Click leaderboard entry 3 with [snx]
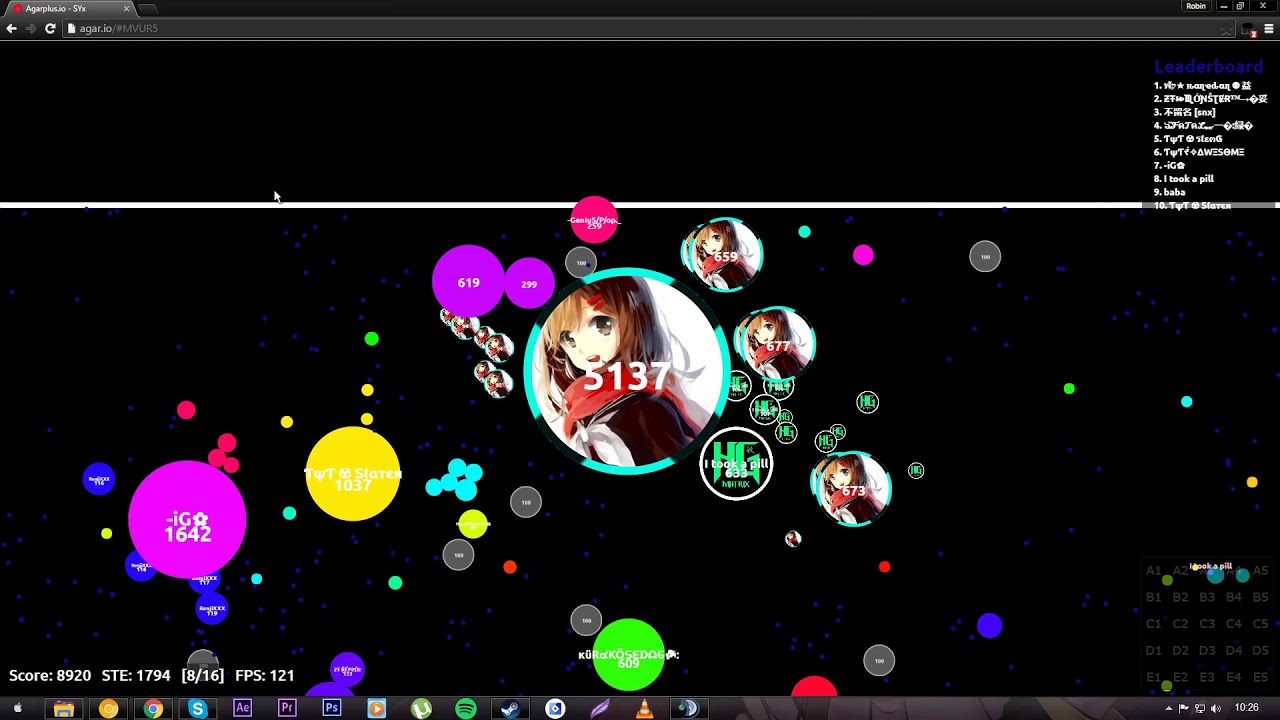 click(1185, 112)
